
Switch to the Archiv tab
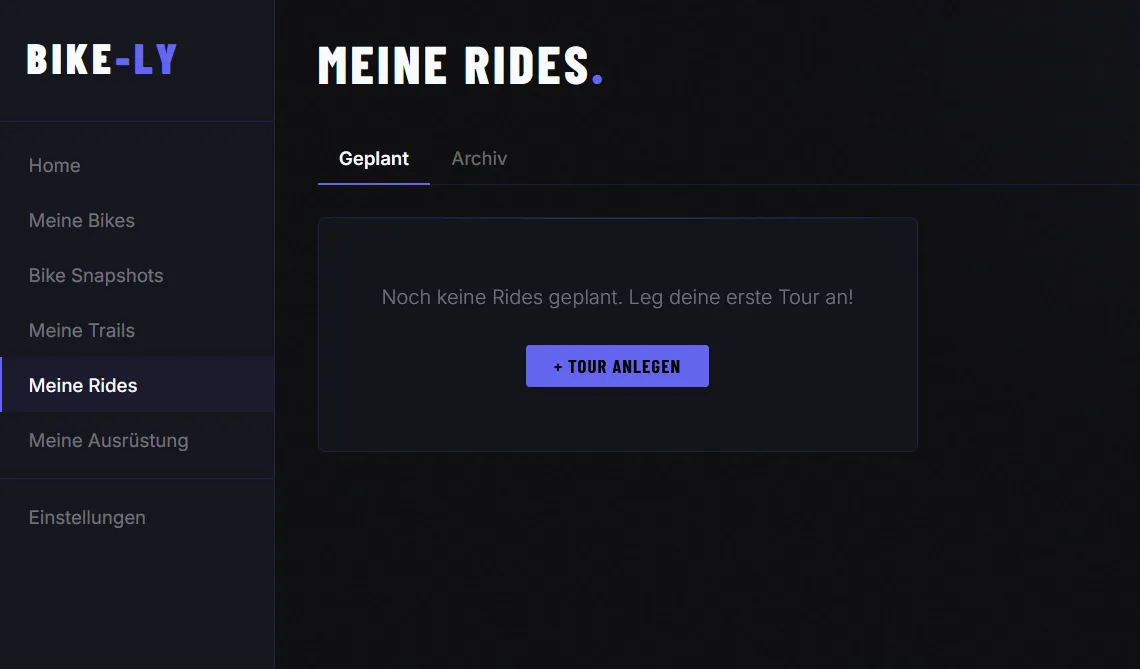(x=479, y=158)
